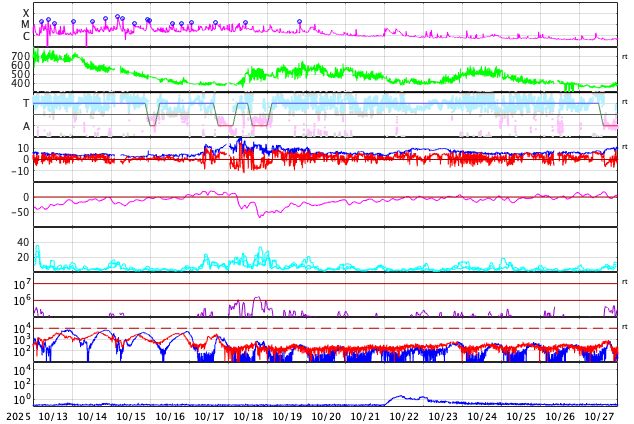The image size is (634, 424).
Task: Click the 10/27 date label
Action: click(599, 416)
